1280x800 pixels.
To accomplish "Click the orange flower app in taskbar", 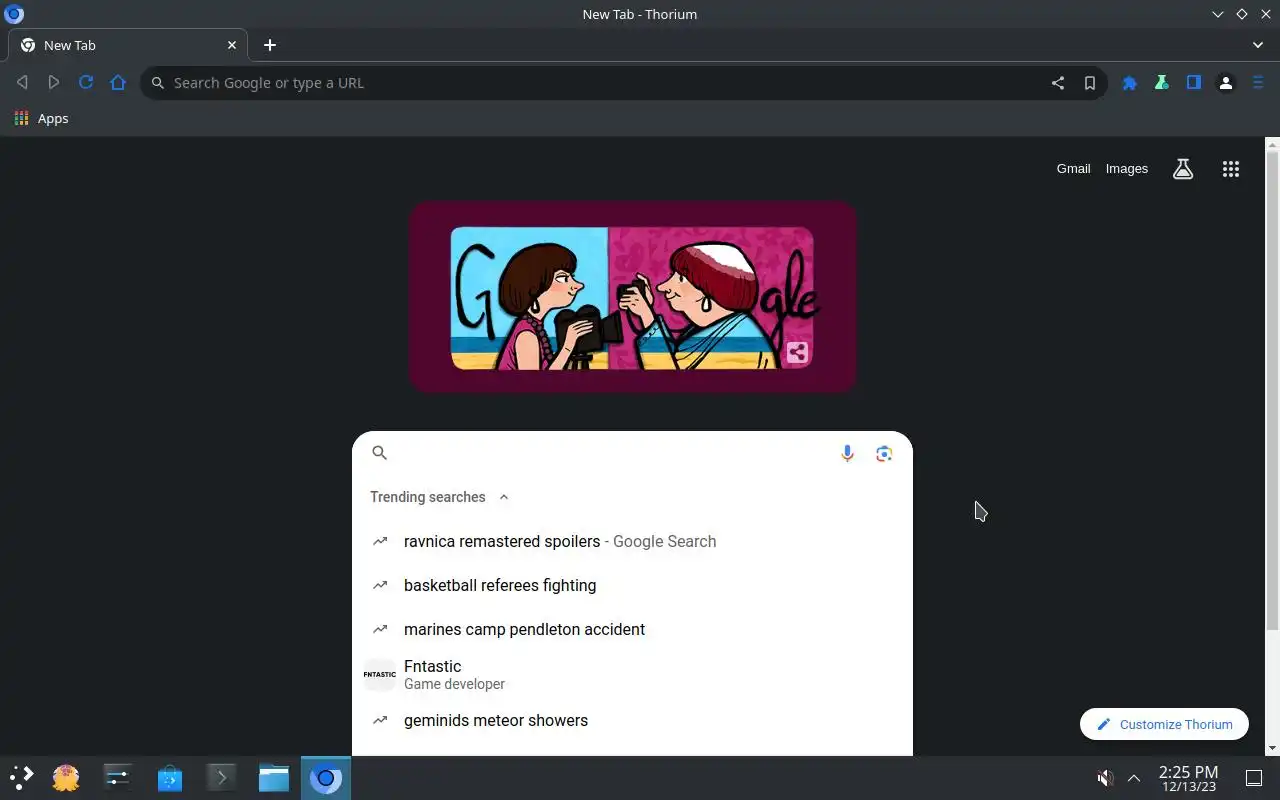I will coord(66,777).
